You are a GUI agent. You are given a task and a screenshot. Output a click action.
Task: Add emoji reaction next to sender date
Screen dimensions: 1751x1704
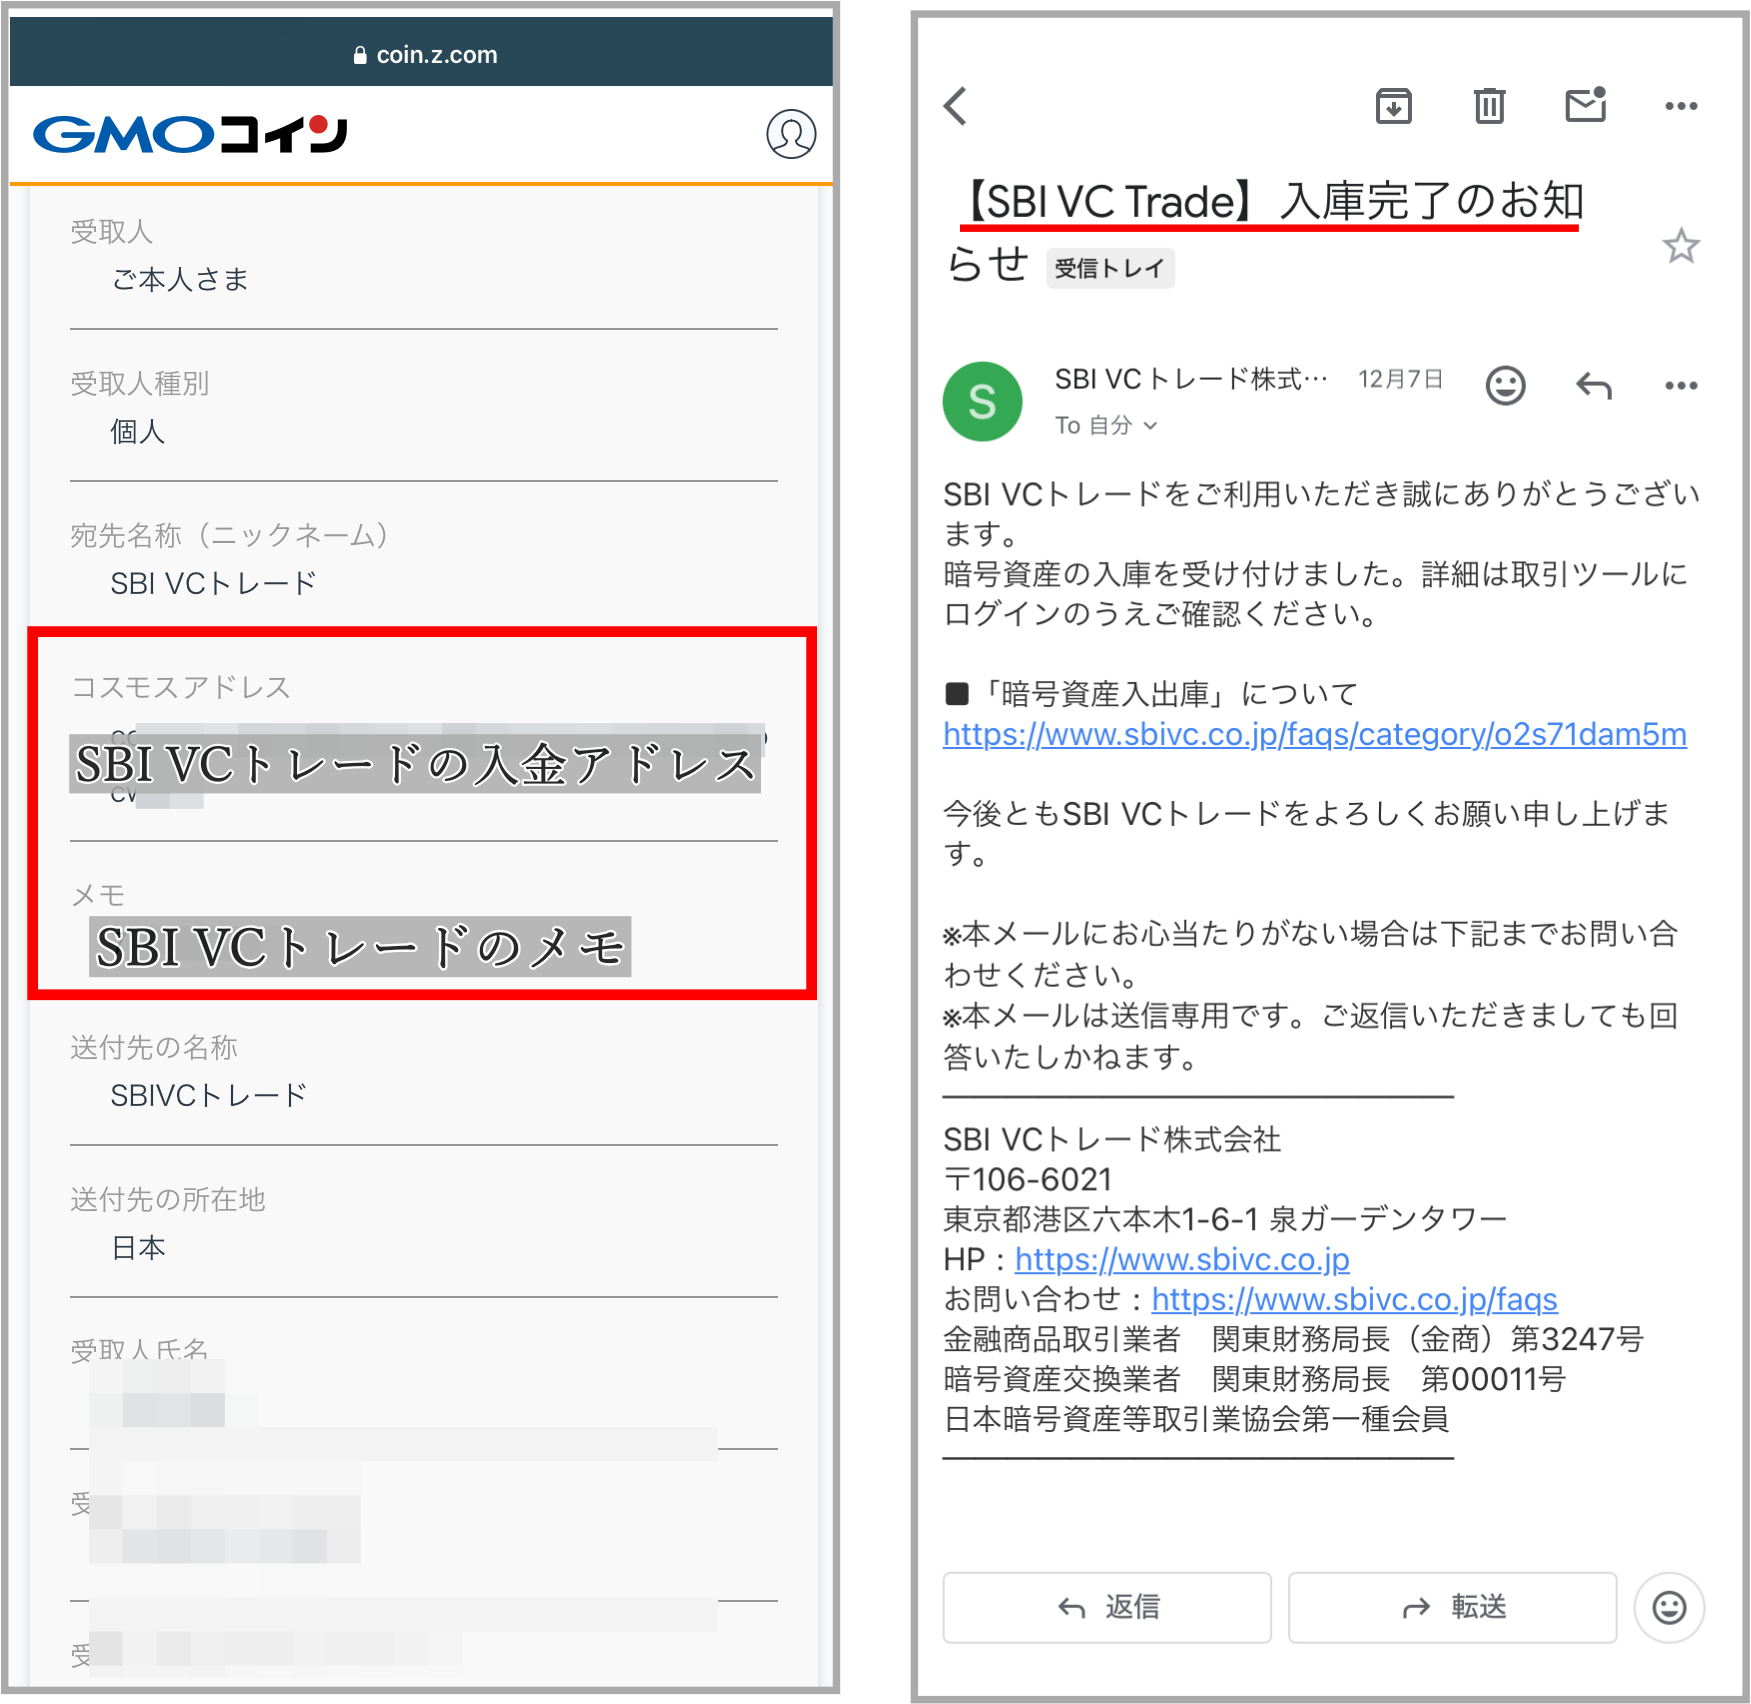[x=1505, y=385]
